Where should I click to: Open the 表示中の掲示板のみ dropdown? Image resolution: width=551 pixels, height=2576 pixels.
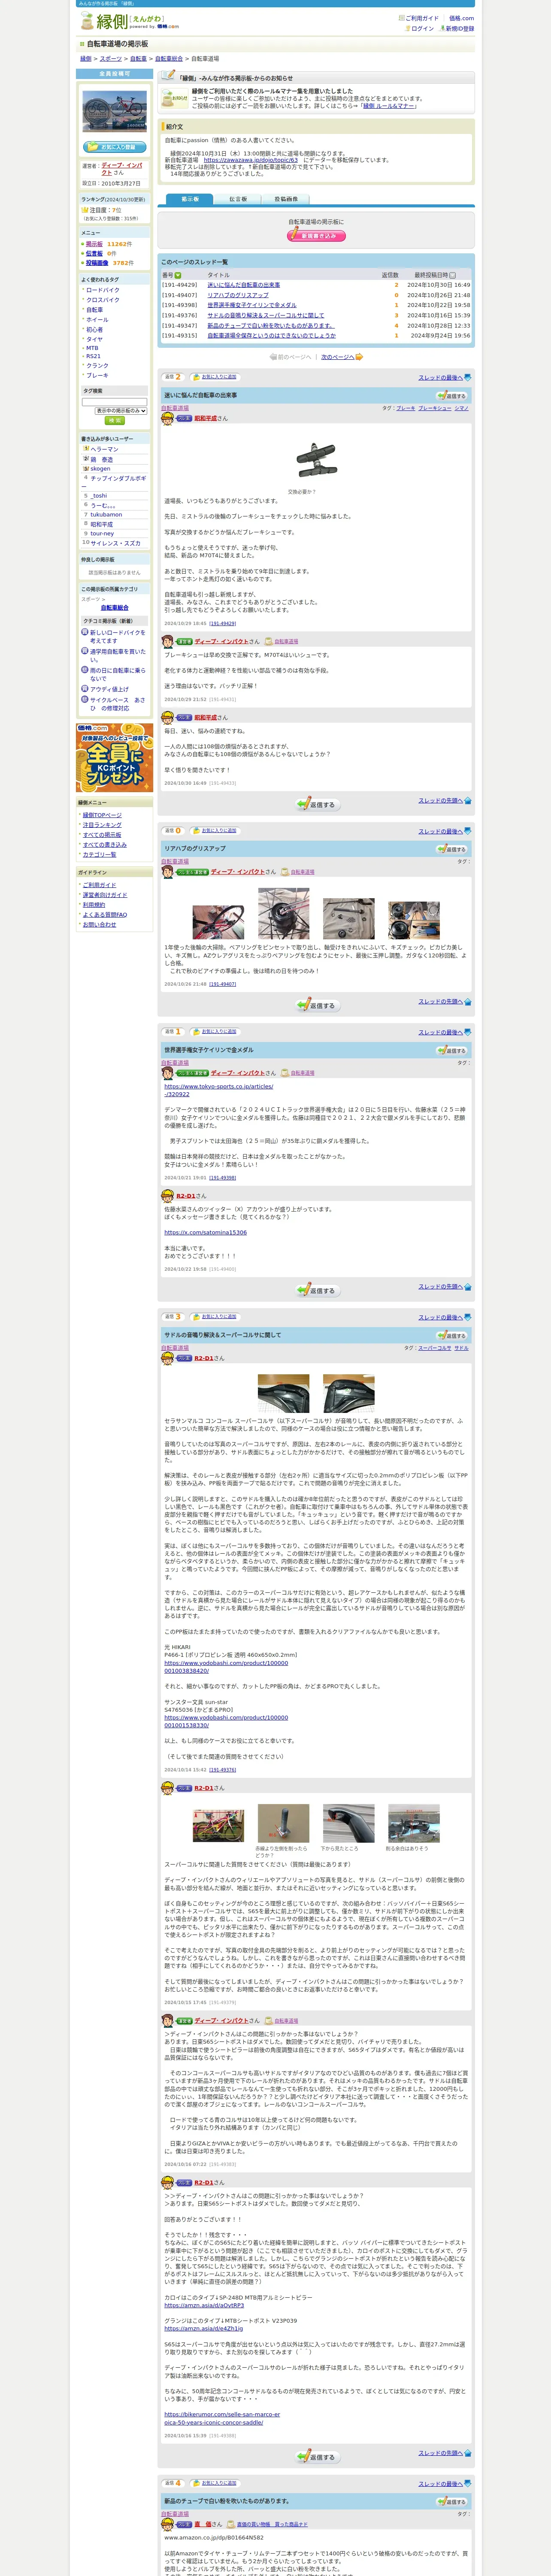121,411
